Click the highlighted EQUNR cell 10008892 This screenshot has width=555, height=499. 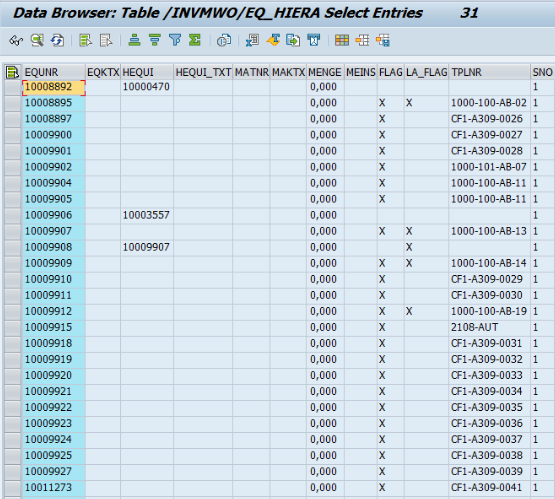point(54,87)
